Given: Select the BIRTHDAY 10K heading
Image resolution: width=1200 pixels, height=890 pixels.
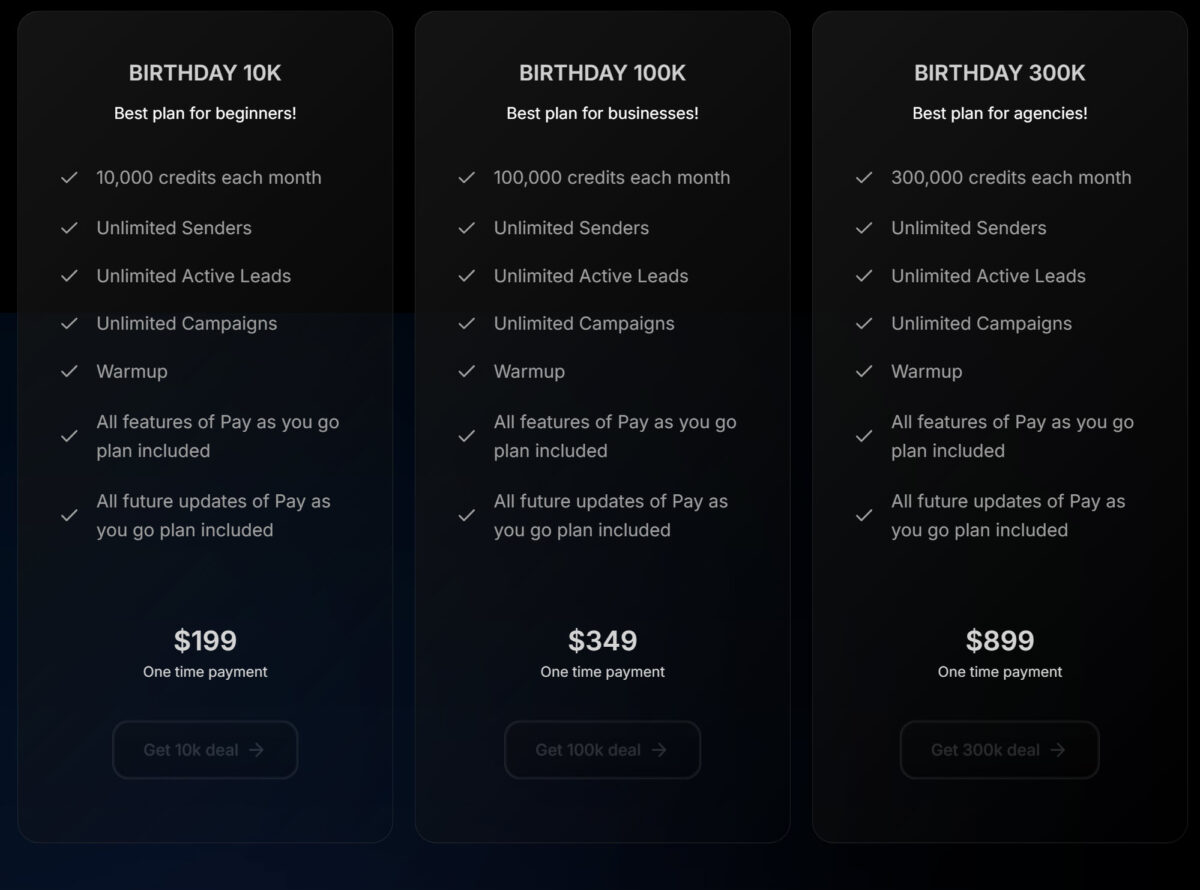Looking at the screenshot, I should click(x=205, y=73).
